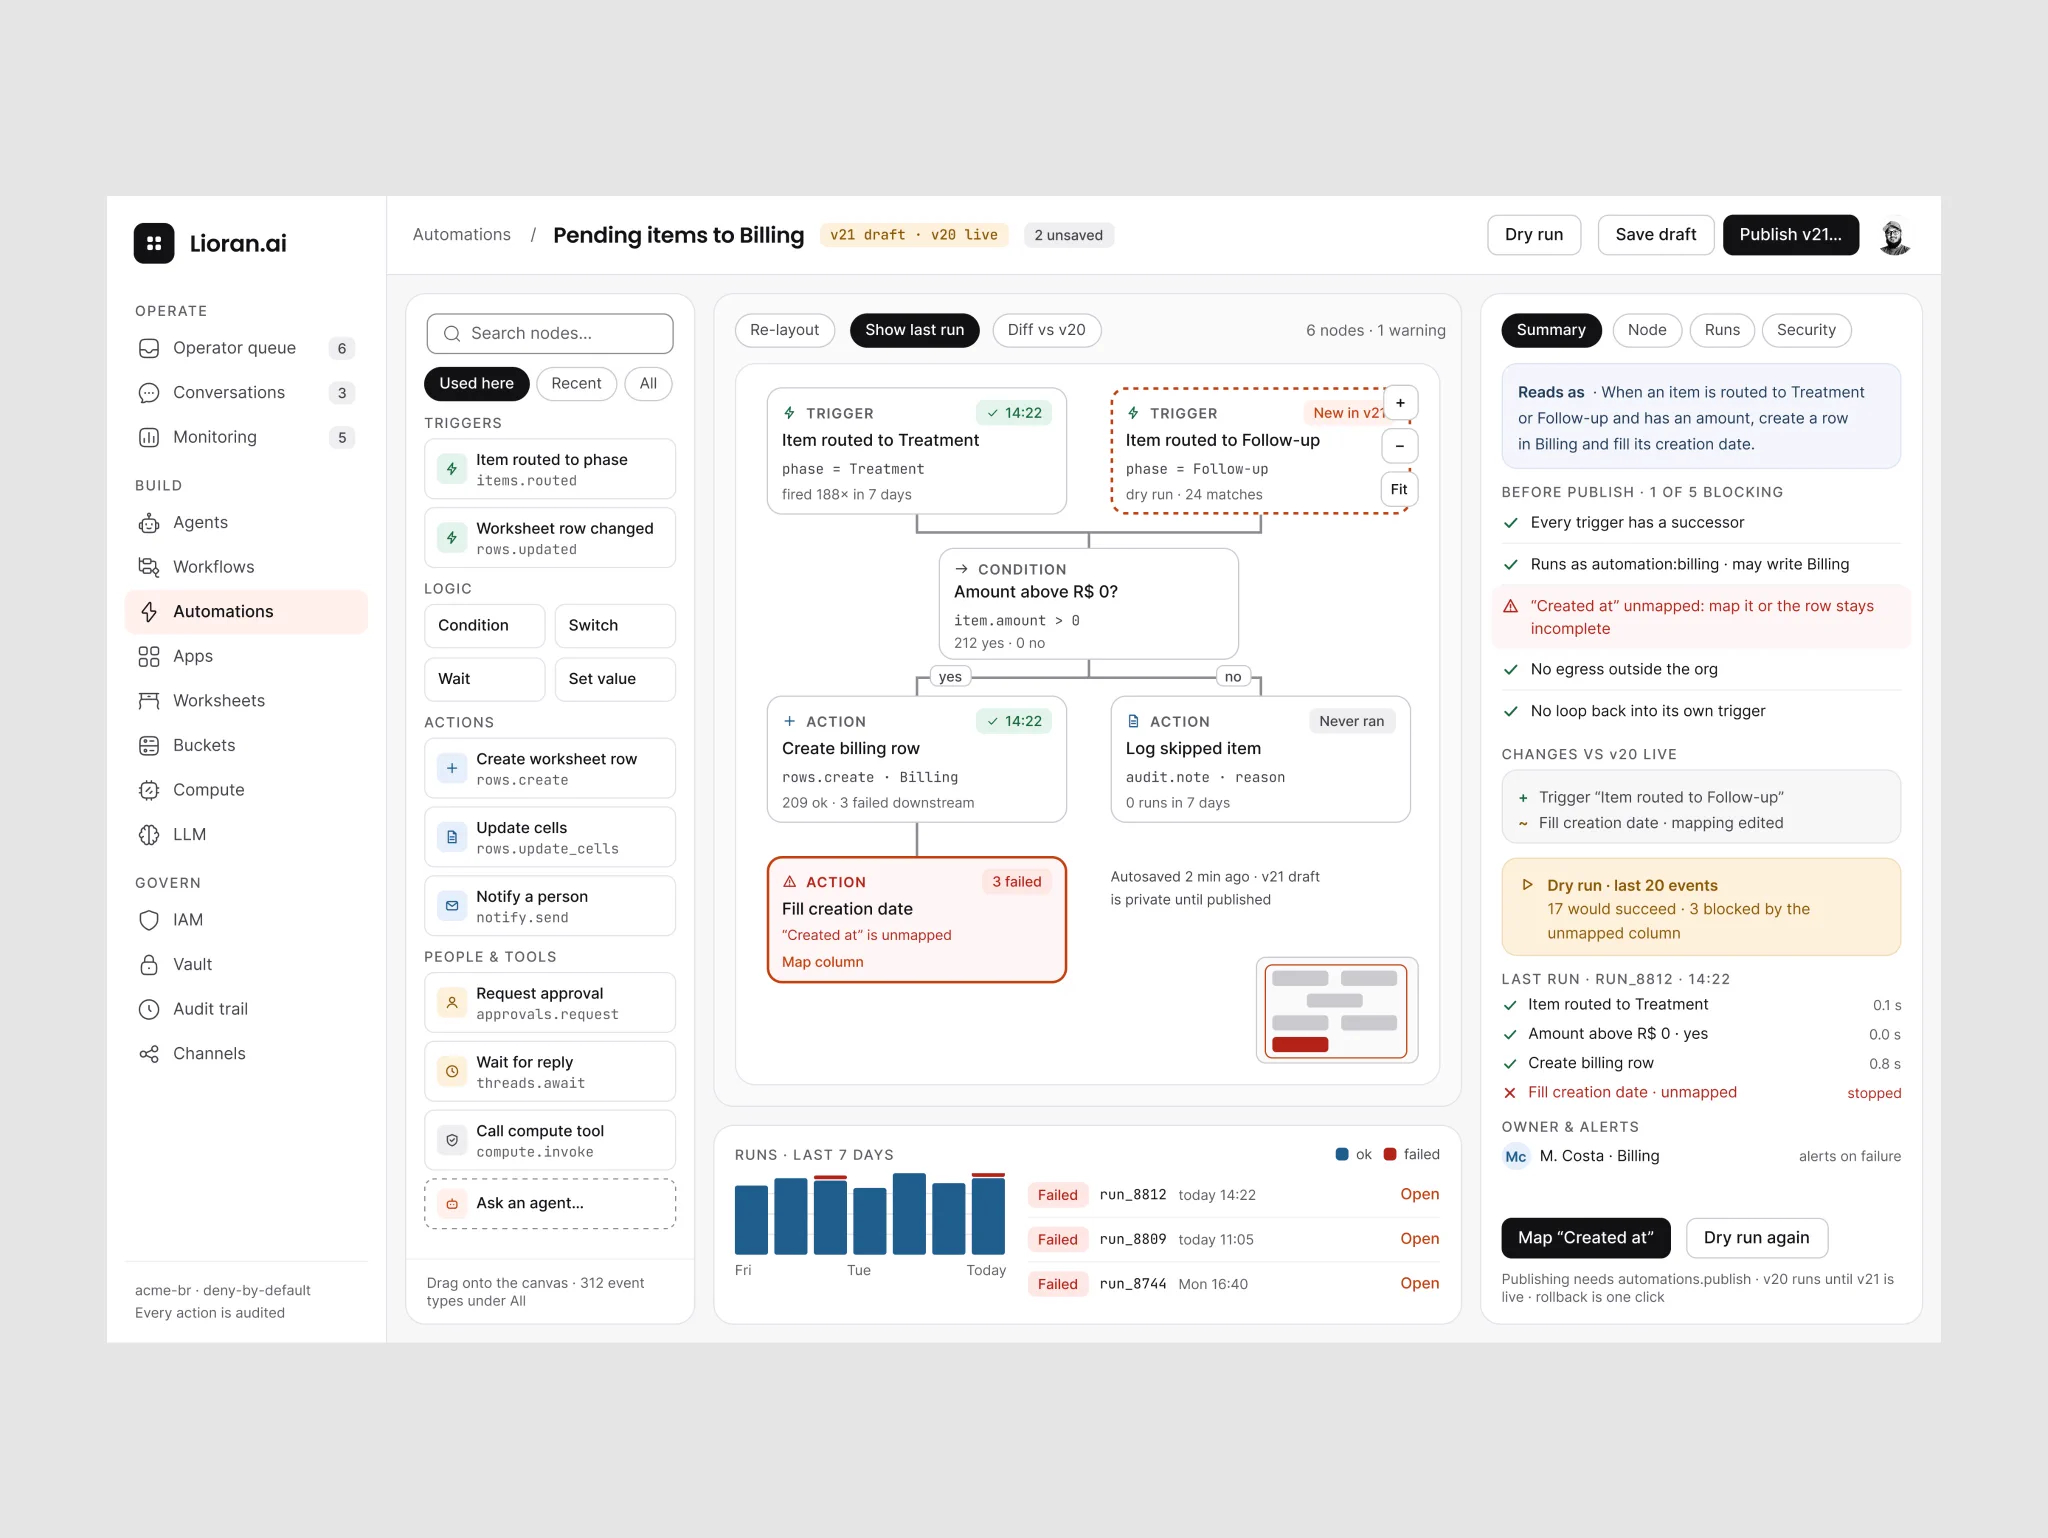
Task: Click the Automations breadcrumb link
Action: pos(461,235)
